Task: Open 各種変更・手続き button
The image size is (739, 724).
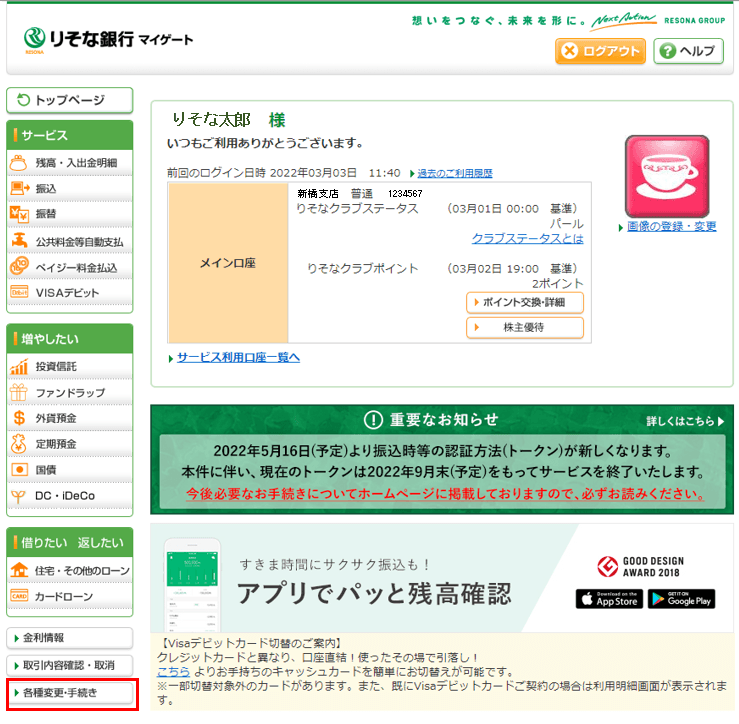Action: coord(70,693)
